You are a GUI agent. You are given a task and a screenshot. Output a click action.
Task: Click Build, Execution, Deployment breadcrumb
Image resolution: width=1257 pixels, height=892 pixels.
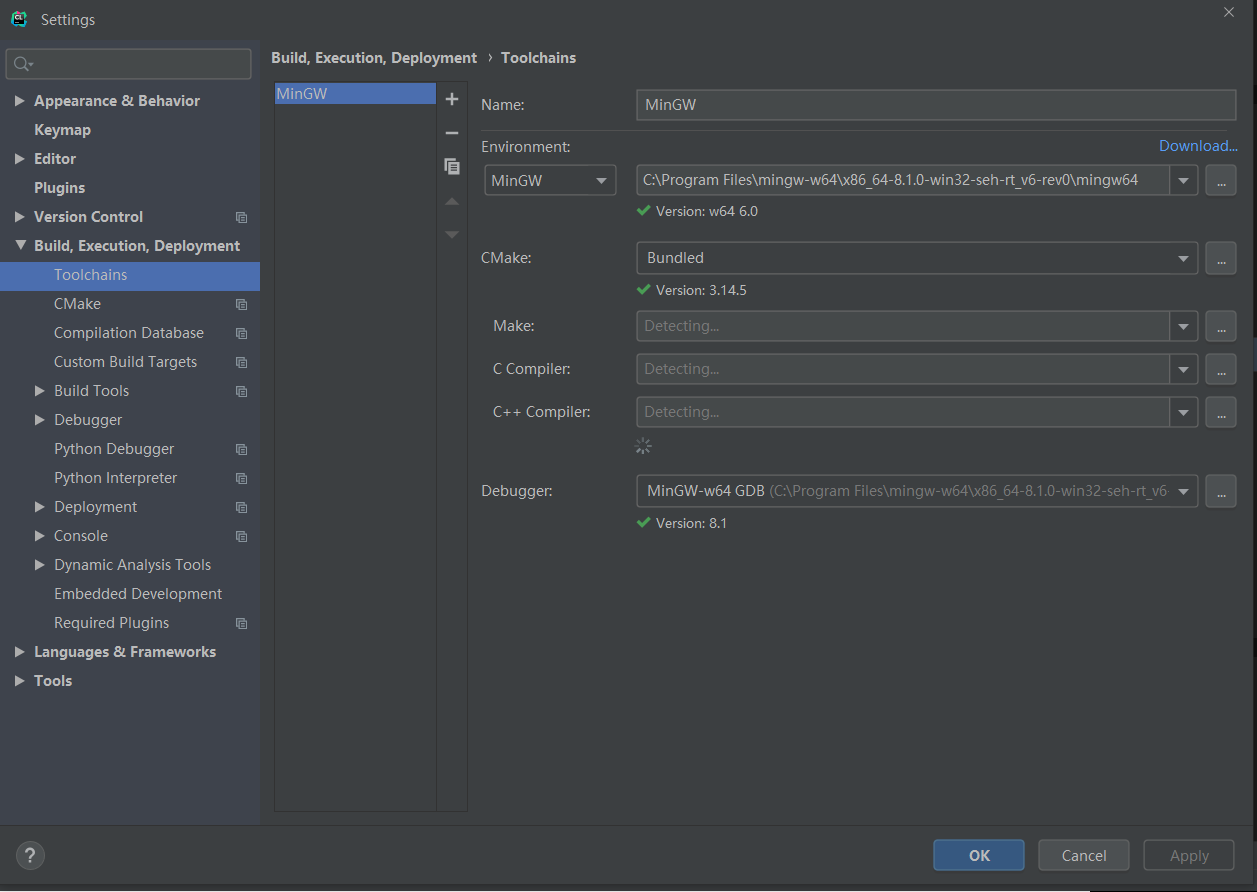coord(374,58)
